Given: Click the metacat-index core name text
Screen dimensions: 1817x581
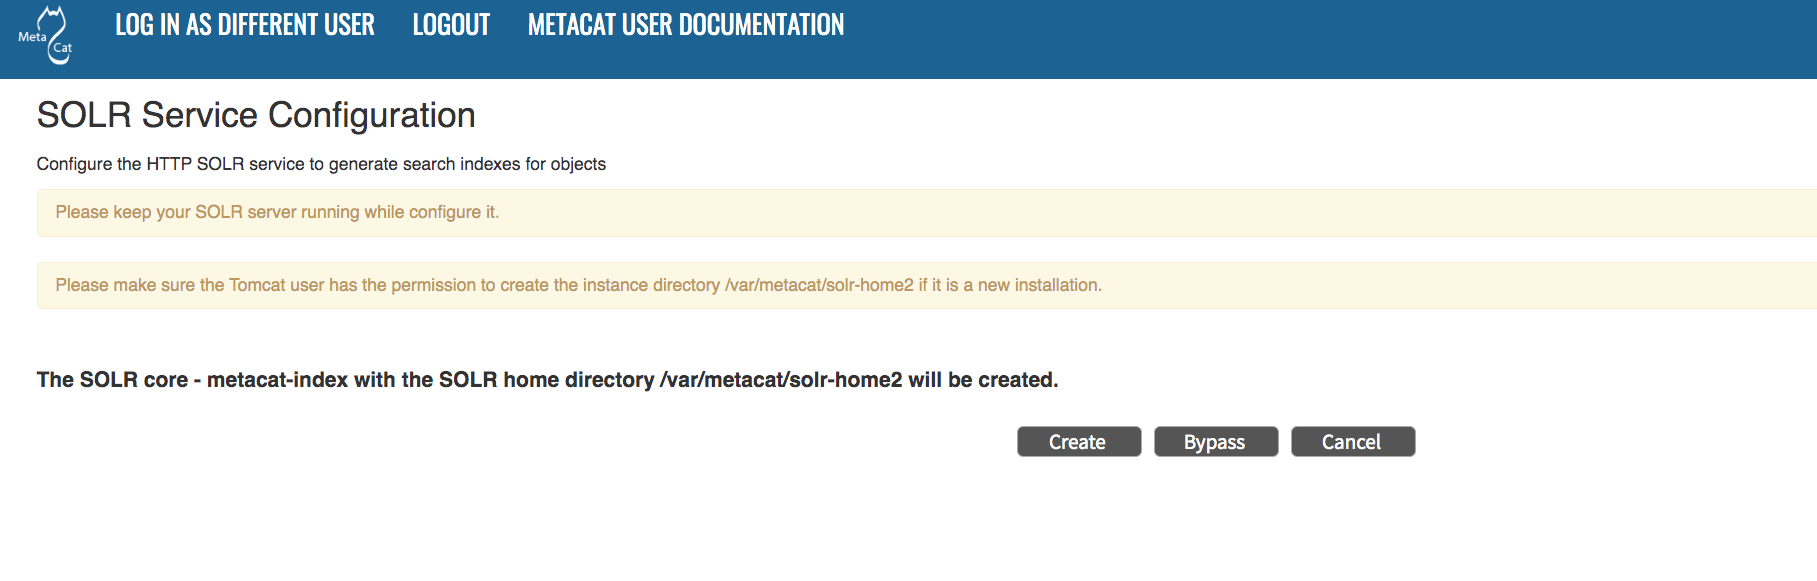Looking at the screenshot, I should pyautogui.click(x=277, y=380).
